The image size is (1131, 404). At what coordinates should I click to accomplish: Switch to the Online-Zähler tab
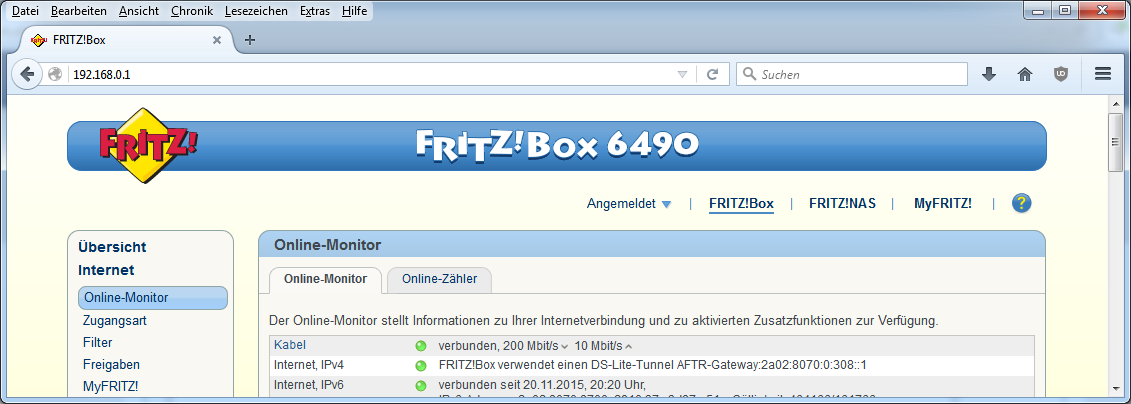click(x=439, y=279)
